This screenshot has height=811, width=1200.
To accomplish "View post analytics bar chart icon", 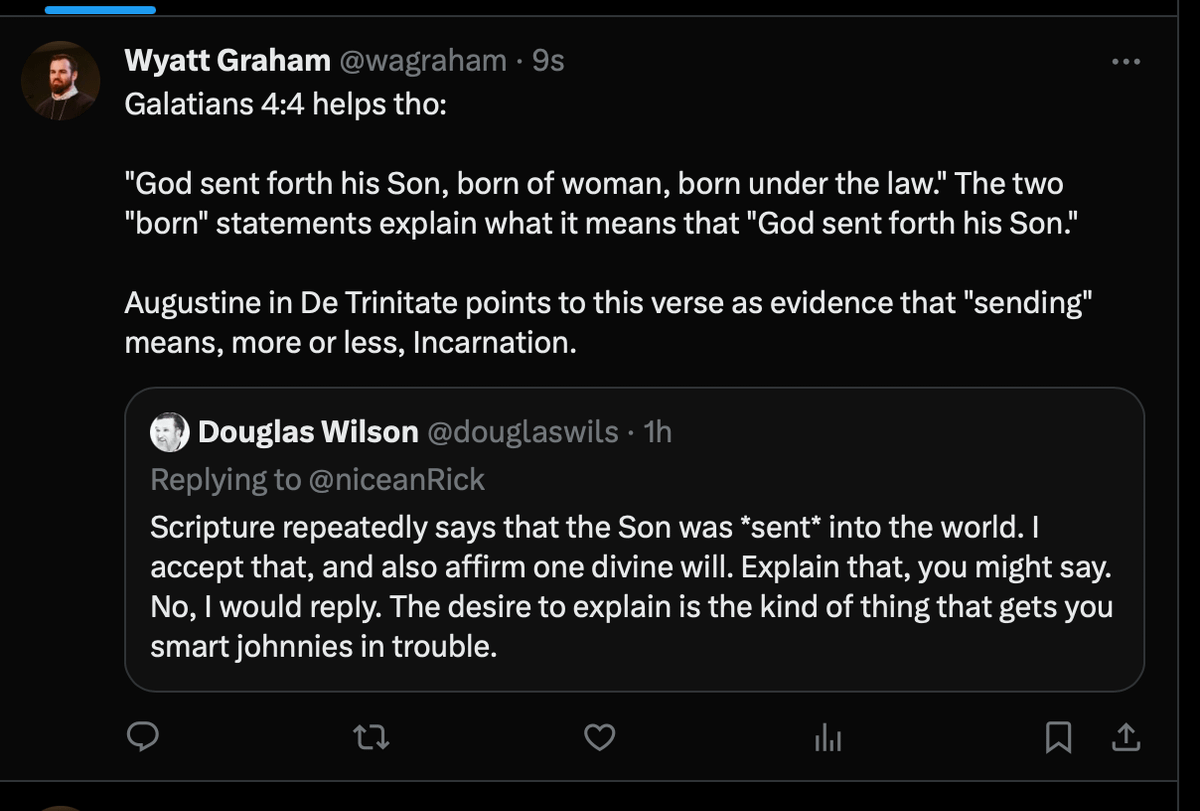I will coord(828,738).
